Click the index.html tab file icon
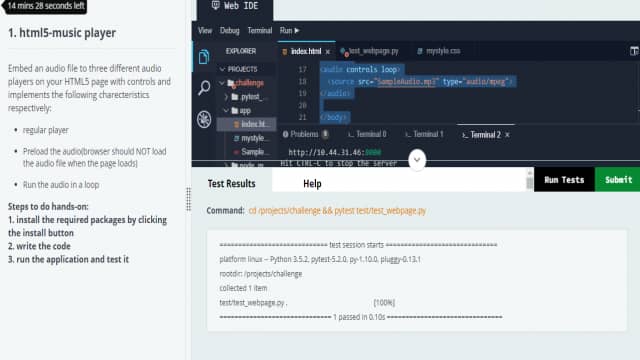Image resolution: width=640 pixels, height=360 pixels. 284,51
